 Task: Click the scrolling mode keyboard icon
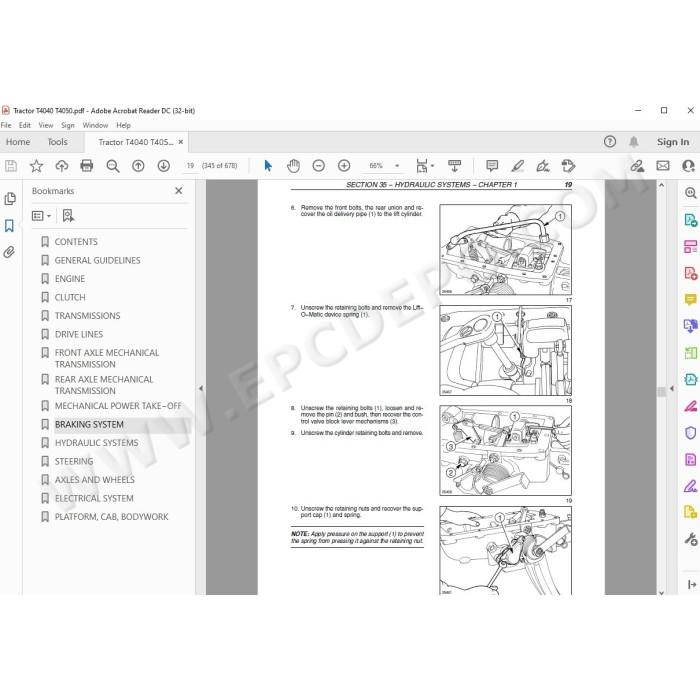click(454, 166)
